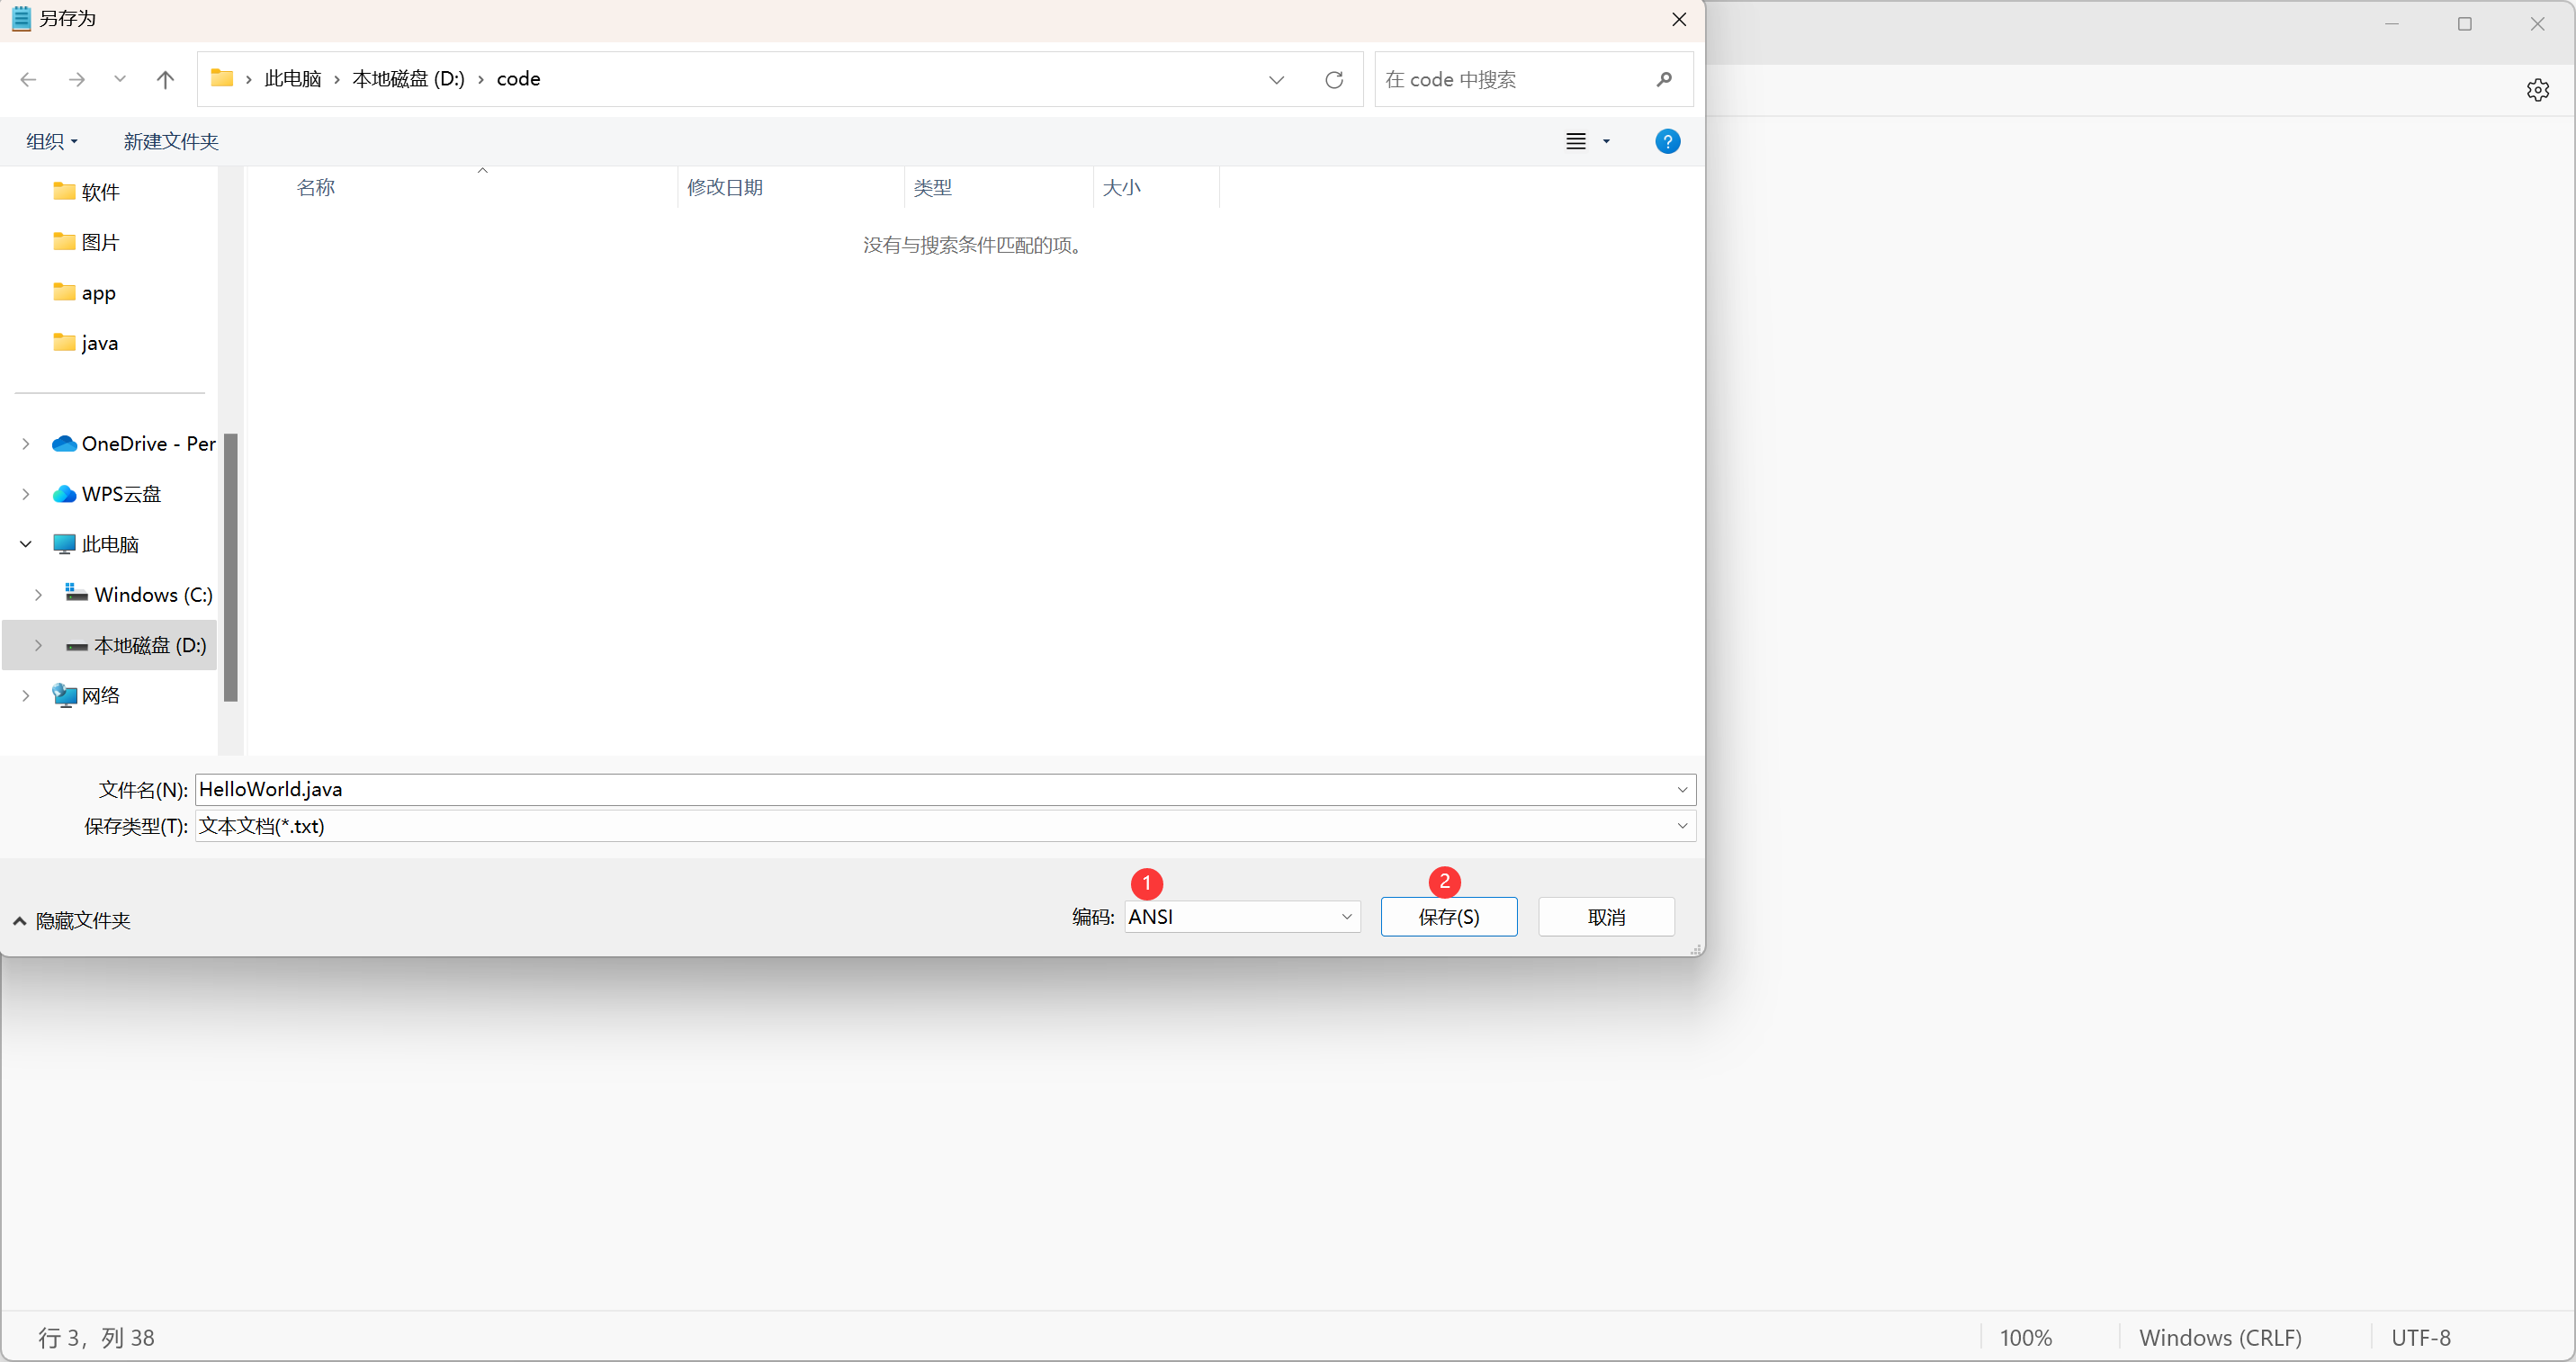Select the java folder in sidebar
Viewport: 2576px width, 1362px height.
[x=95, y=342]
